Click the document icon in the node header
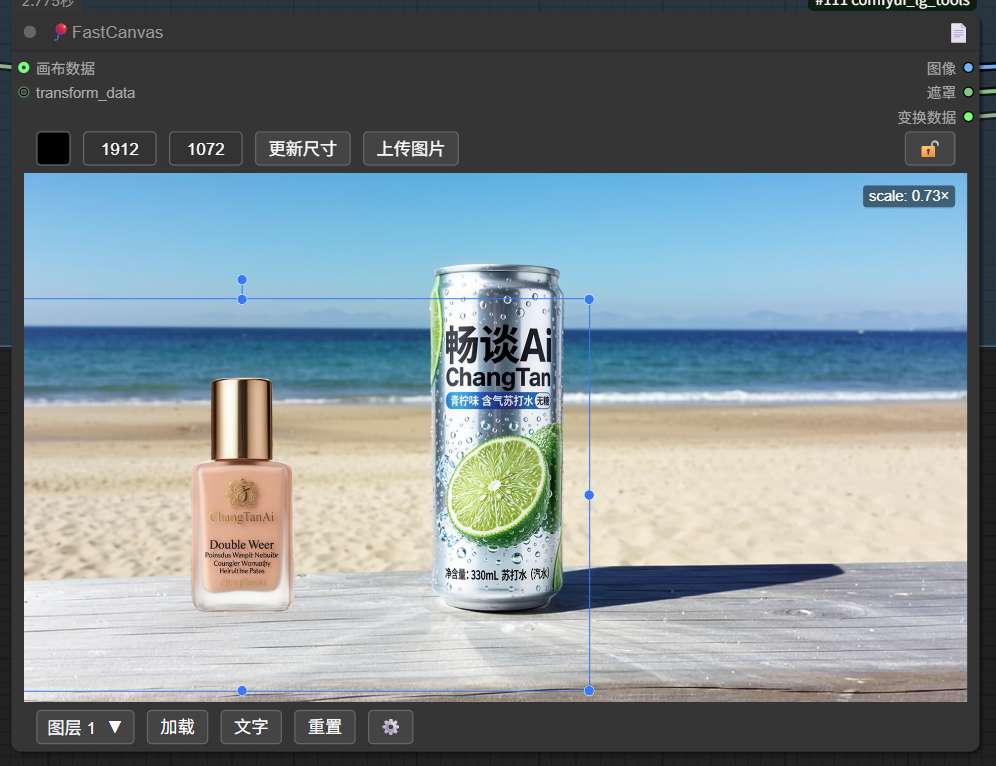Screen dimensions: 996x766 point(958,32)
